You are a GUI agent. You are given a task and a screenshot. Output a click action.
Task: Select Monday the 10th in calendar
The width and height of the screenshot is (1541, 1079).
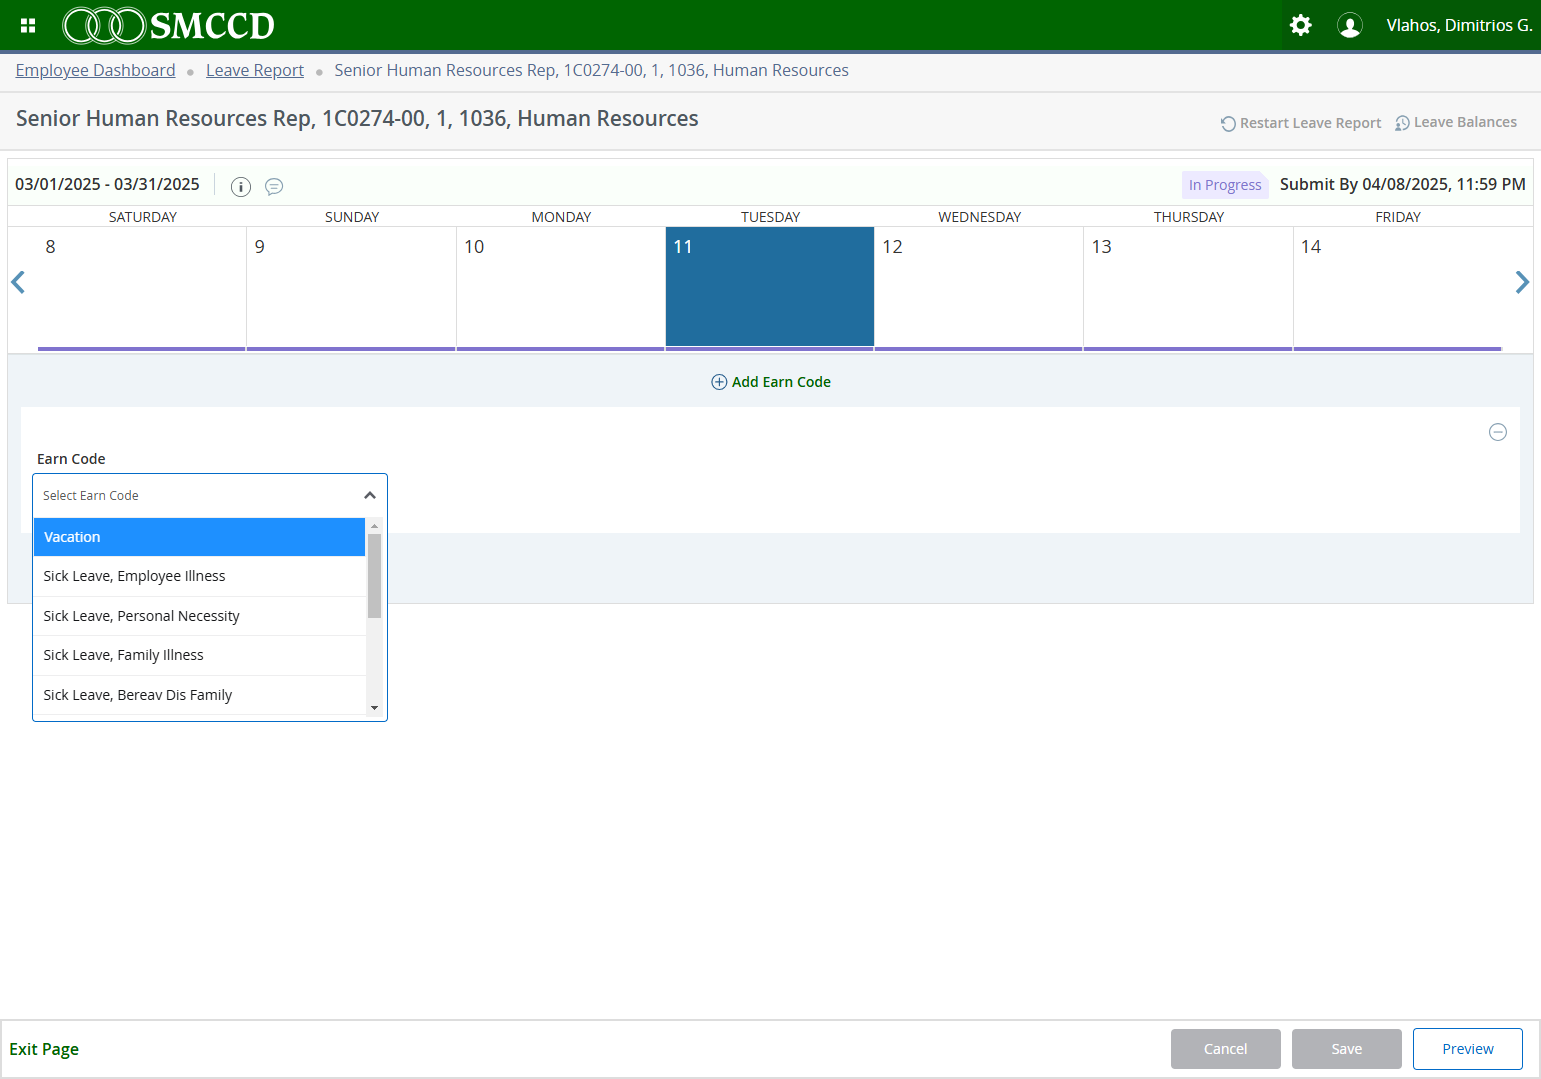[561, 288]
